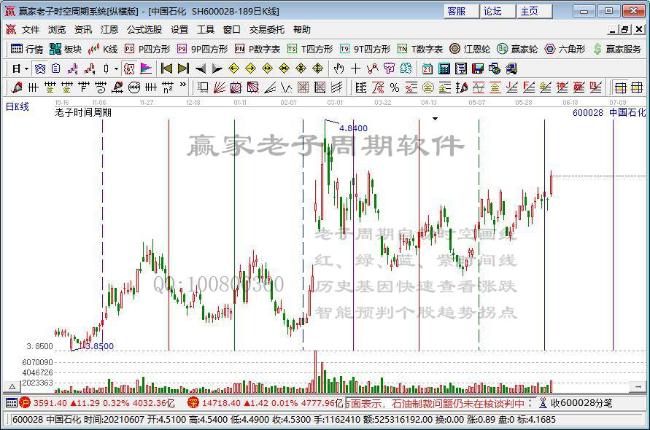Open the P数字表 tool
The width and height of the screenshot is (650, 430).
(x=257, y=49)
